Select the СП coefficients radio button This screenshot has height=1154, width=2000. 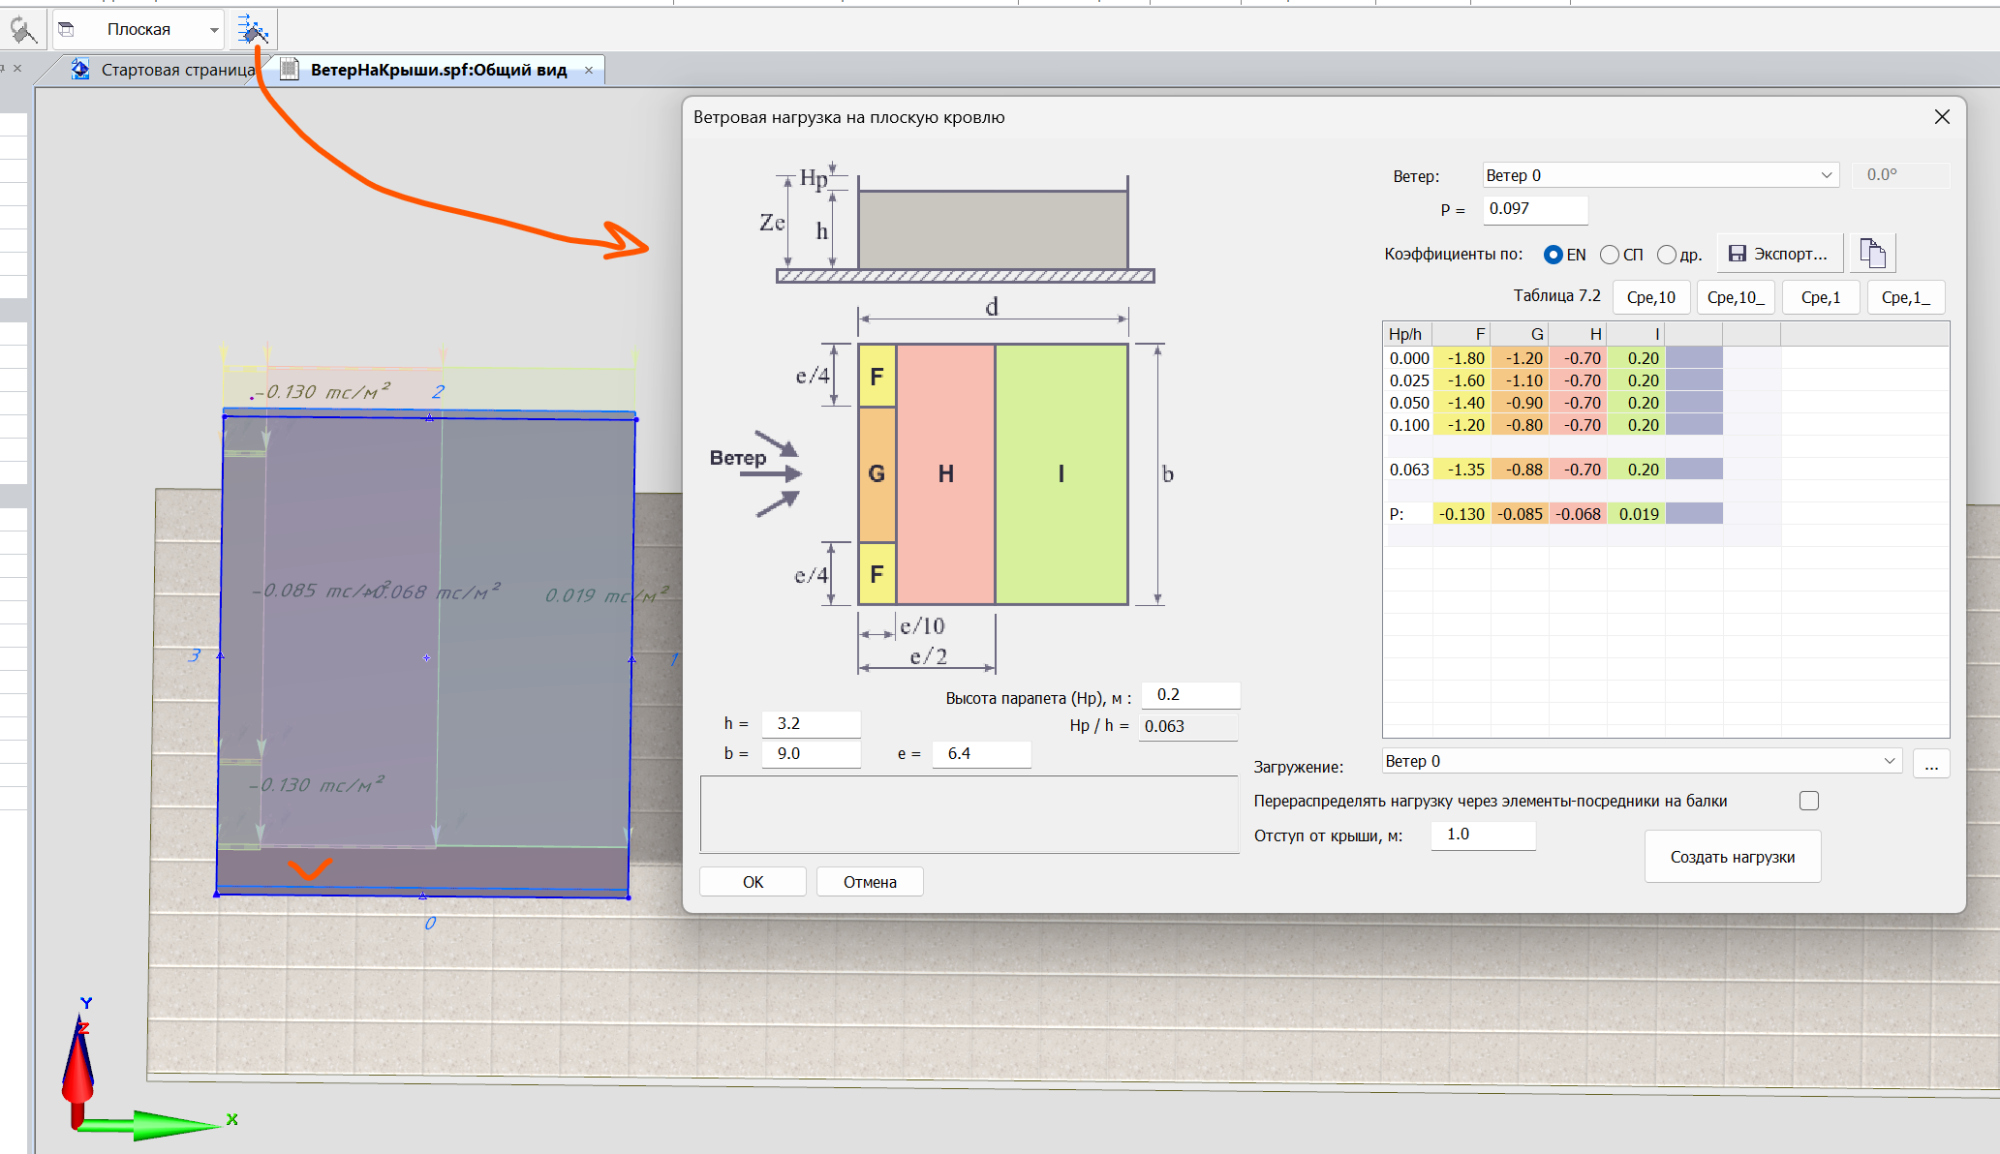pyautogui.click(x=1609, y=255)
